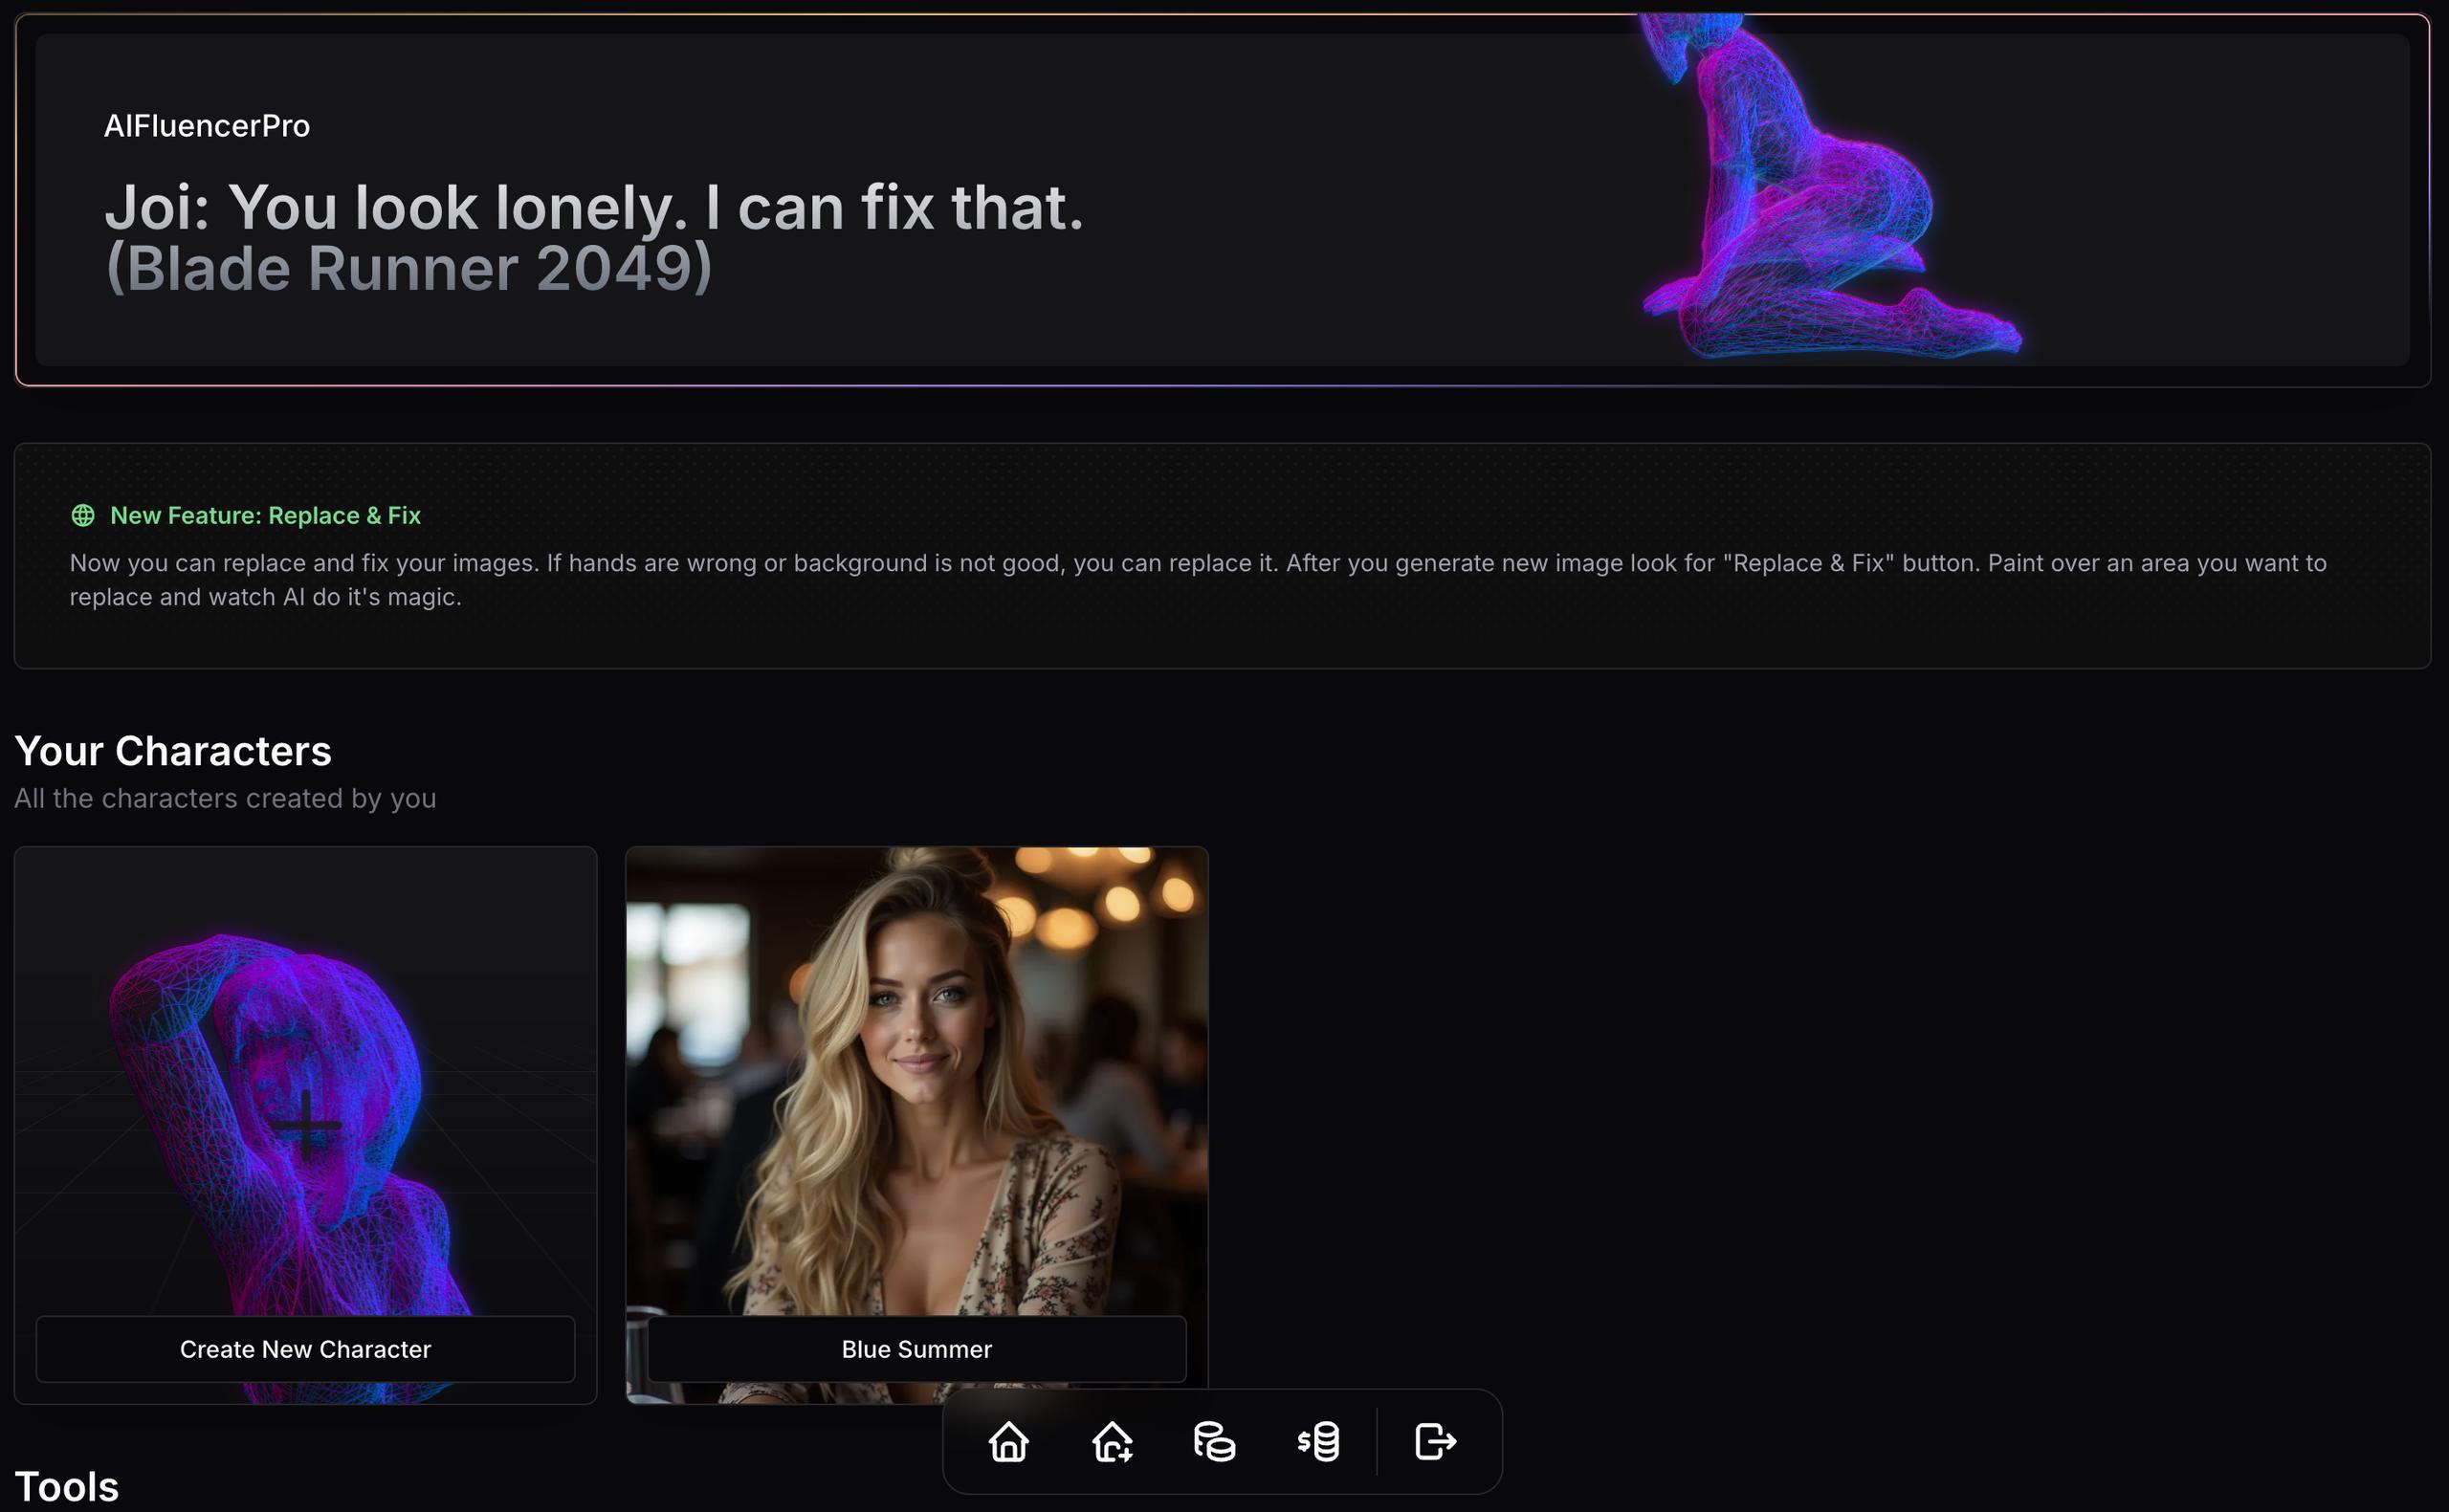
Task: Log out using the exit arrow icon
Action: [1435, 1441]
